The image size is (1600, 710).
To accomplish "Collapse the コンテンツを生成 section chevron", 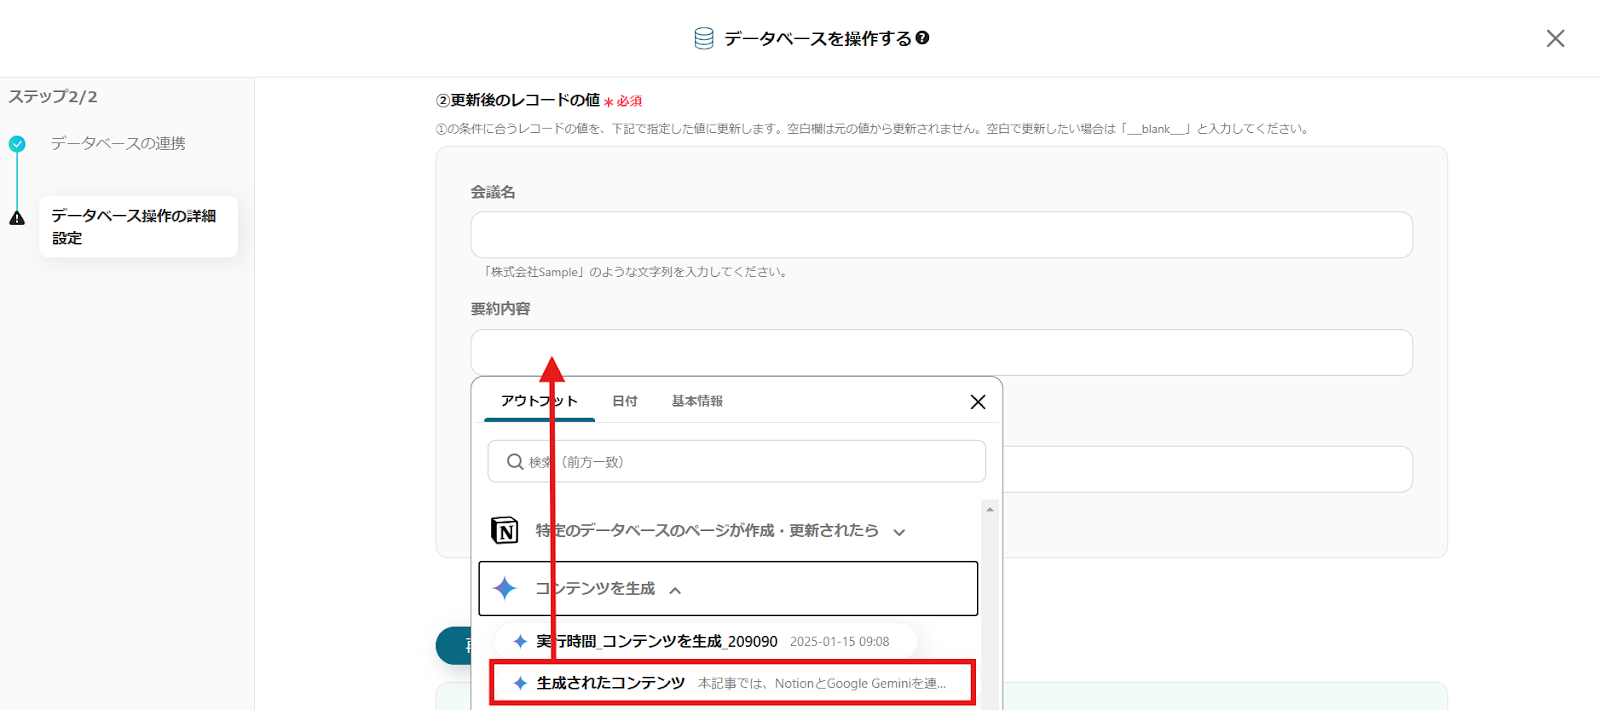I will click(676, 590).
